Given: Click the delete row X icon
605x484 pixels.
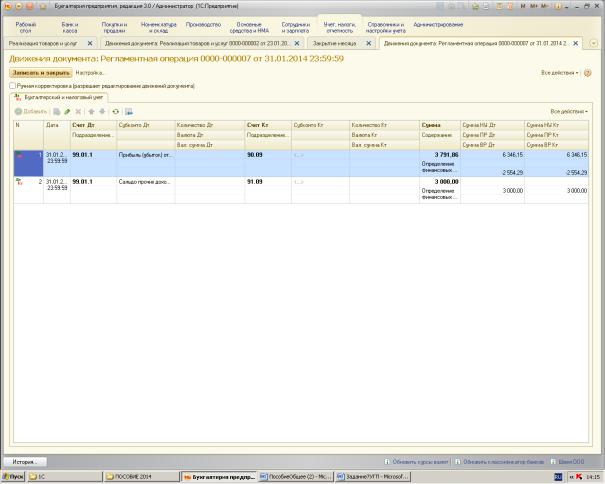Looking at the screenshot, I should click(78, 112).
